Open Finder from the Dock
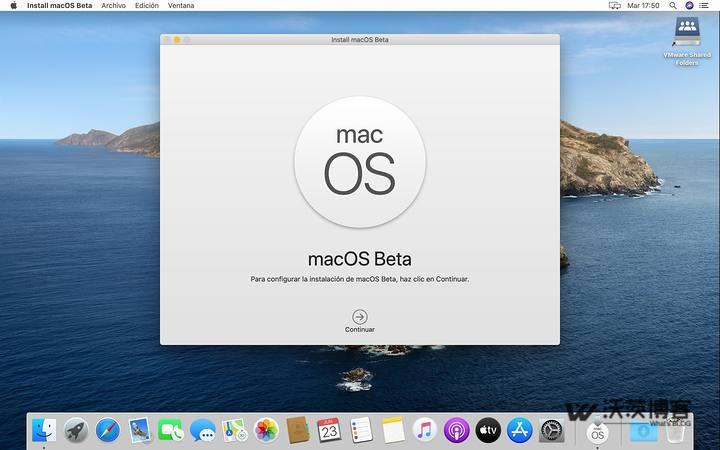Screen dimensions: 720x450 tap(44, 431)
